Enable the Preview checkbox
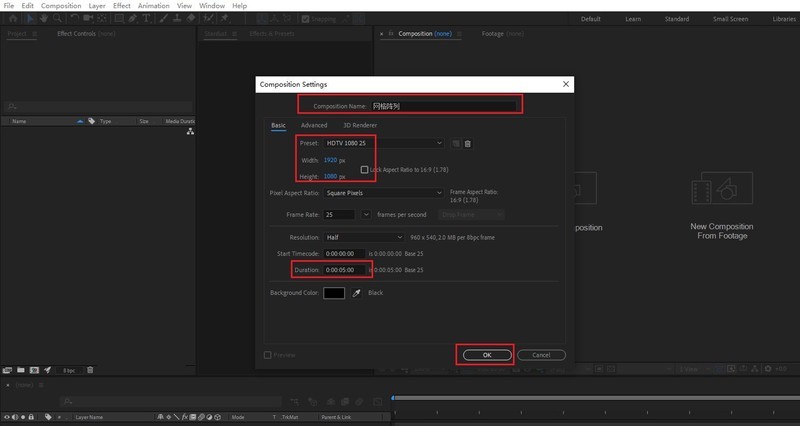The height and width of the screenshot is (426, 800). 267,355
